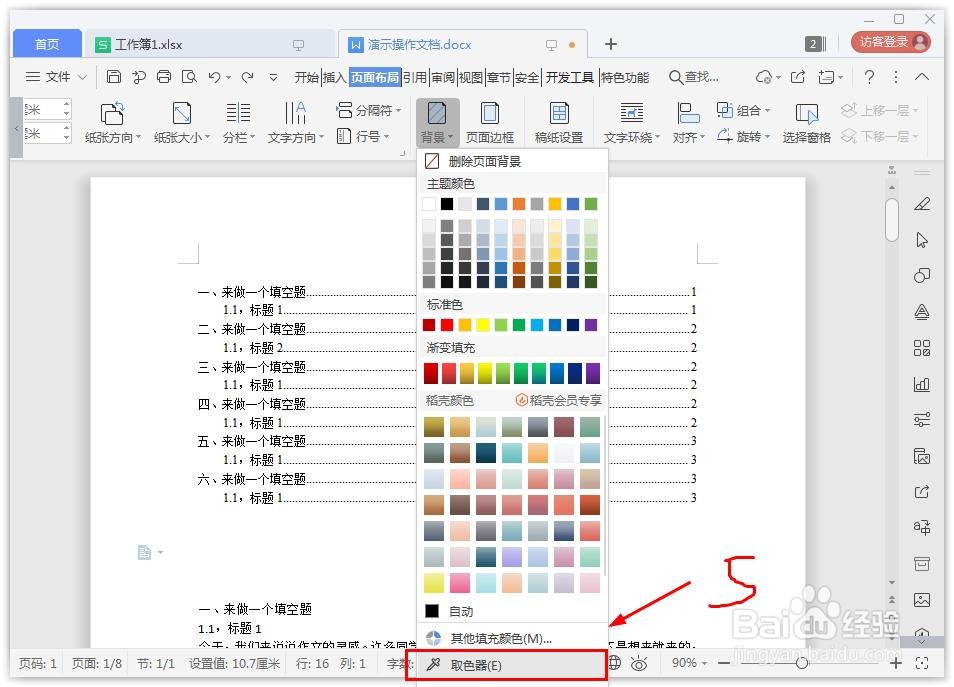Click the zoom slider in status bar

point(802,662)
